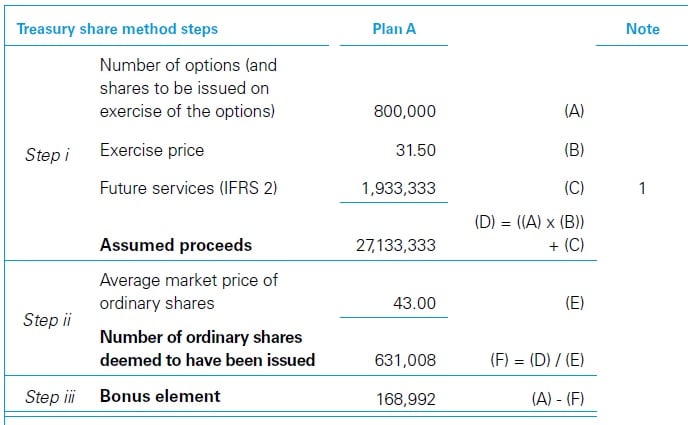The width and height of the screenshot is (695, 425).
Task: Click the 'Step i' row label
Action: coord(47,155)
